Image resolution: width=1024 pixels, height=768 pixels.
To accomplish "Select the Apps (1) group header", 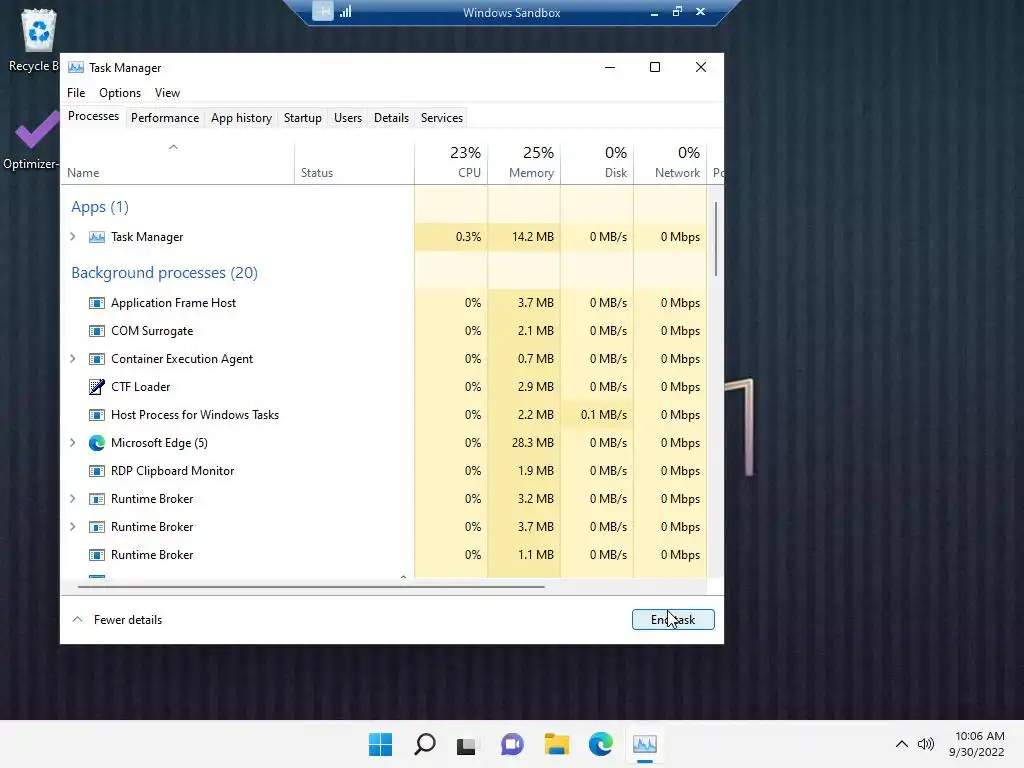I will click(100, 207).
